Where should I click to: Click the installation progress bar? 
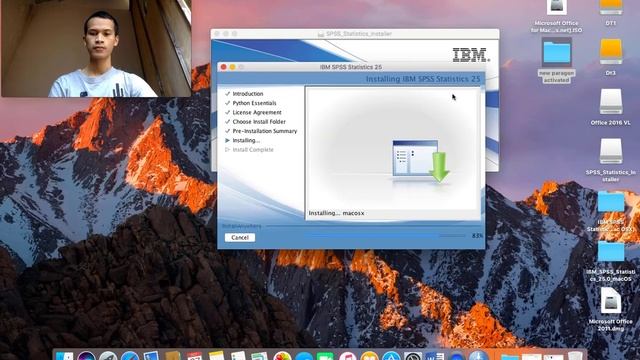point(385,236)
